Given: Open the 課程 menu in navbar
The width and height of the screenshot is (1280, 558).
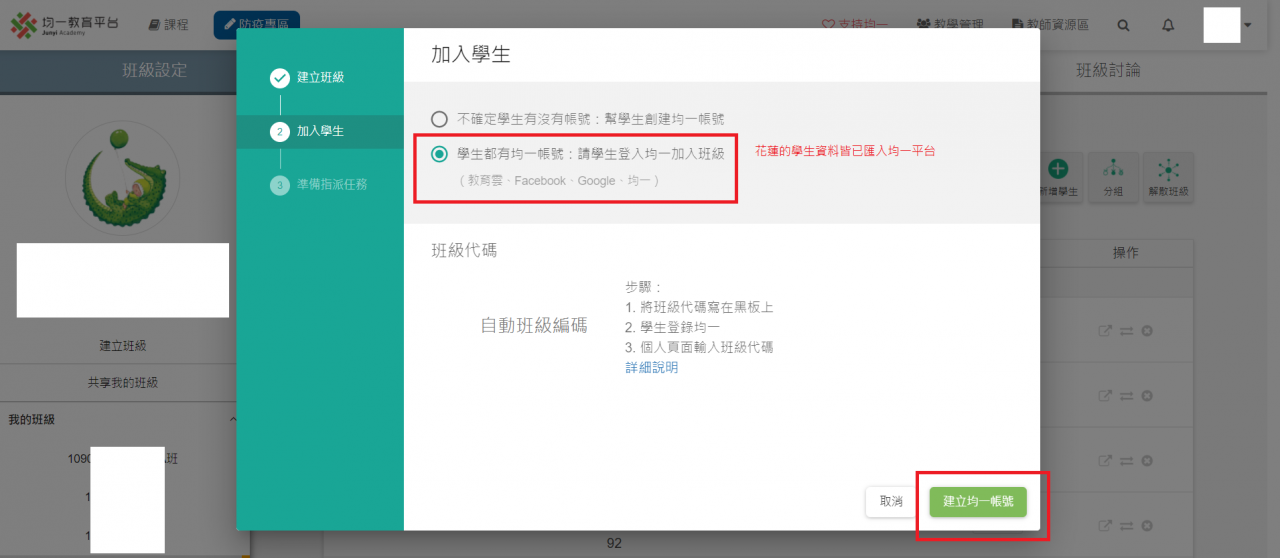Looking at the screenshot, I should 168,25.
